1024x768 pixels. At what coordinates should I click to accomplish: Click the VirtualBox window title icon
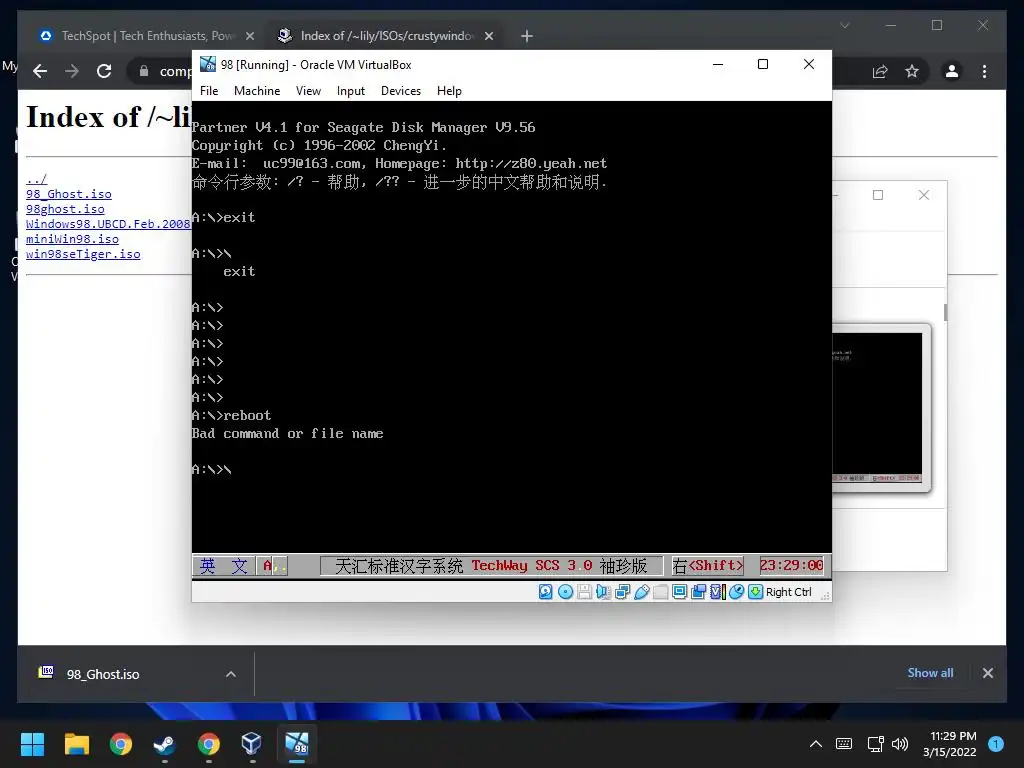pos(208,64)
